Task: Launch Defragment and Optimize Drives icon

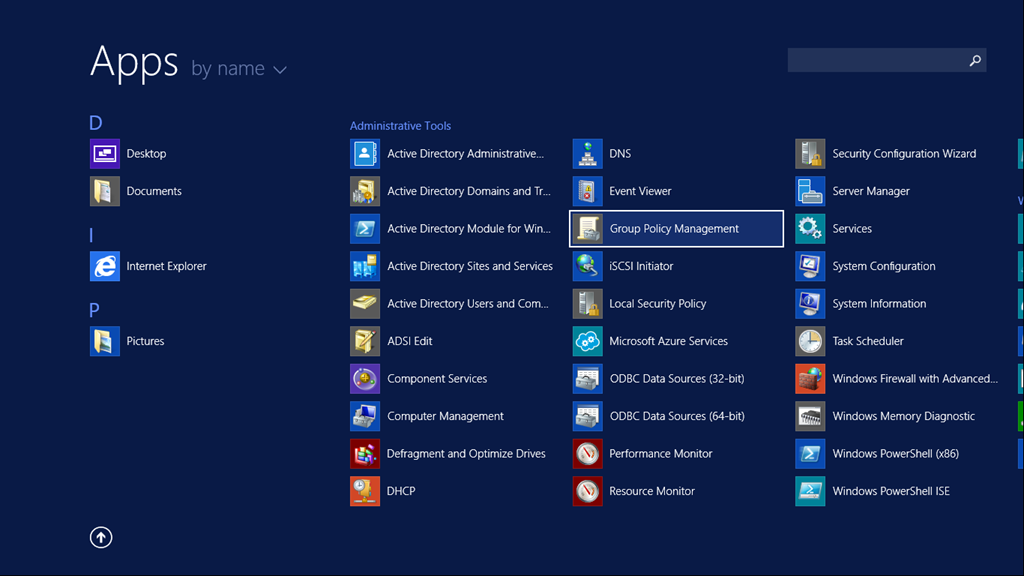Action: pos(364,454)
